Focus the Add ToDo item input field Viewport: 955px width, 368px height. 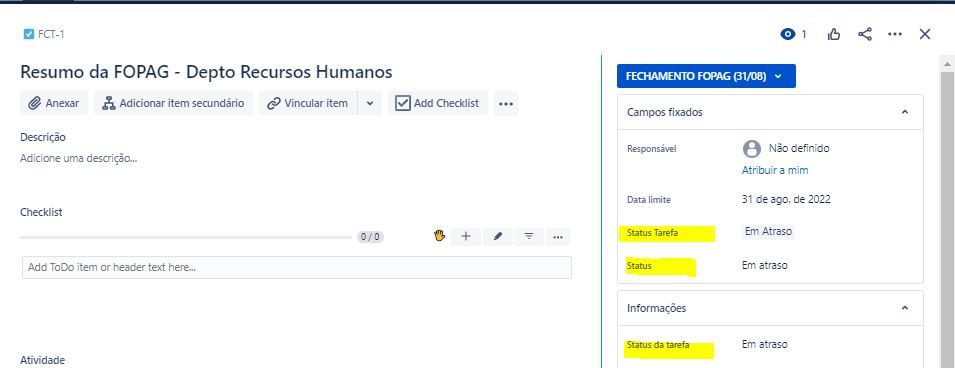click(297, 267)
